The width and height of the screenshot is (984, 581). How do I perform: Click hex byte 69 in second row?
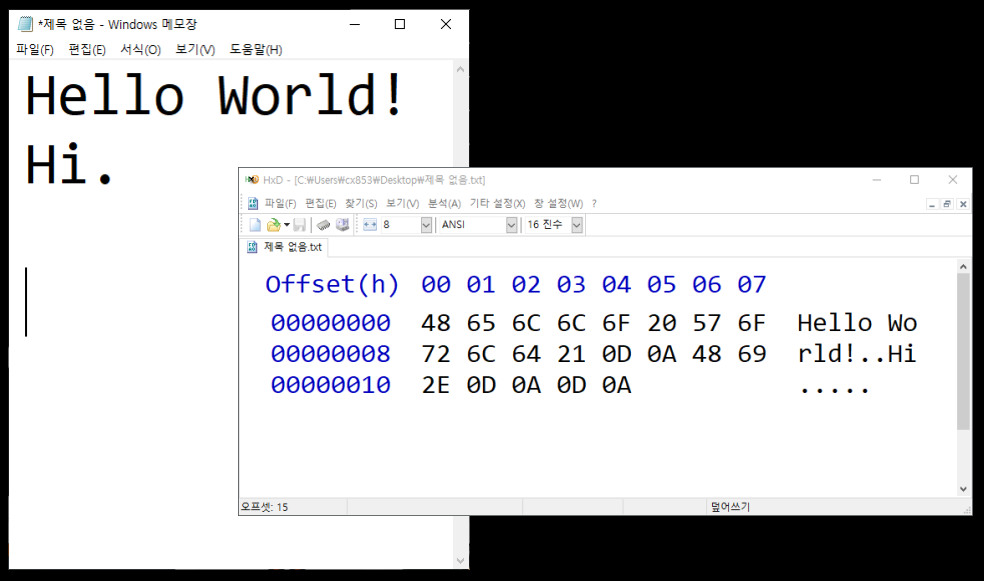pyautogui.click(x=752, y=354)
